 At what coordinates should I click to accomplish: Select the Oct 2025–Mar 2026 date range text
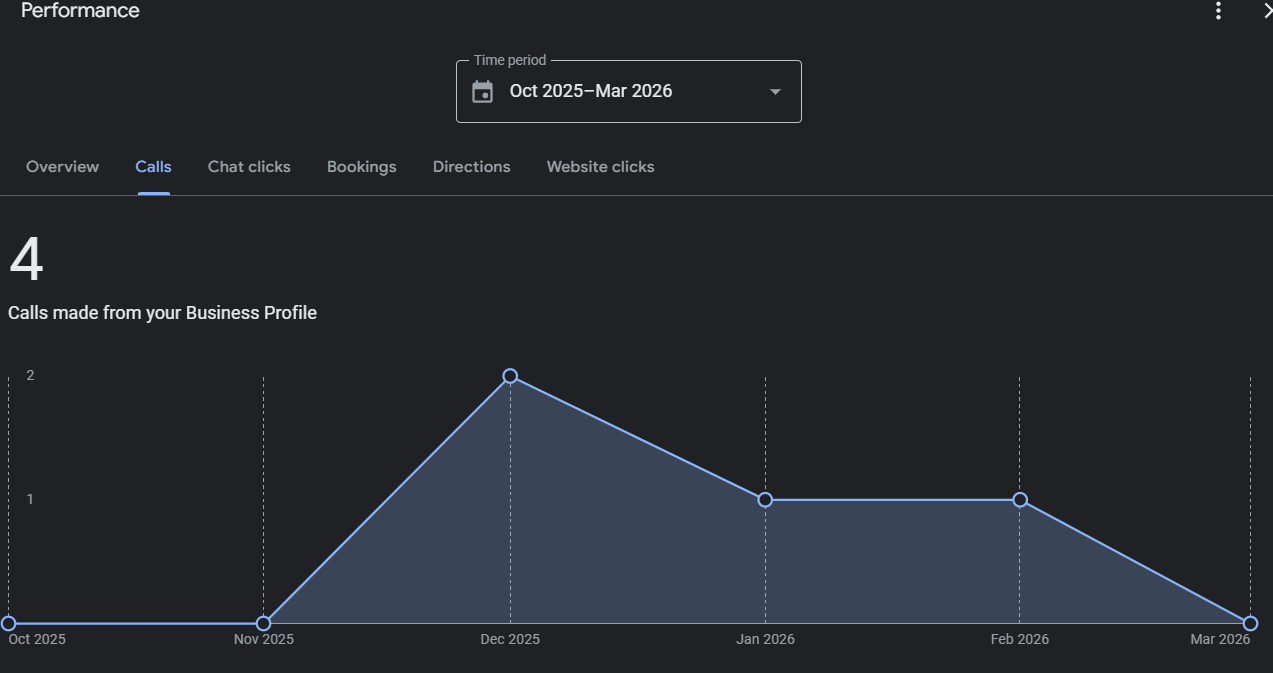590,91
